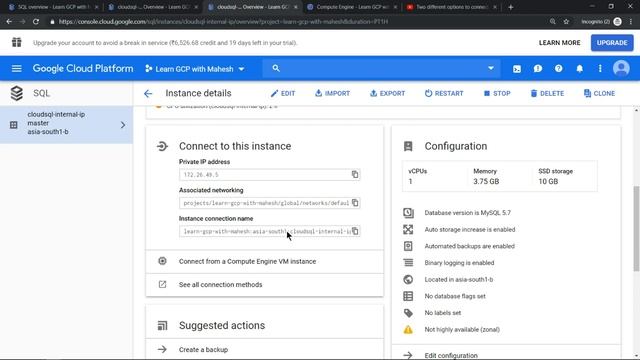This screenshot has width=640, height=360.
Task: Click the Incognito profile indicator
Action: click(601, 22)
